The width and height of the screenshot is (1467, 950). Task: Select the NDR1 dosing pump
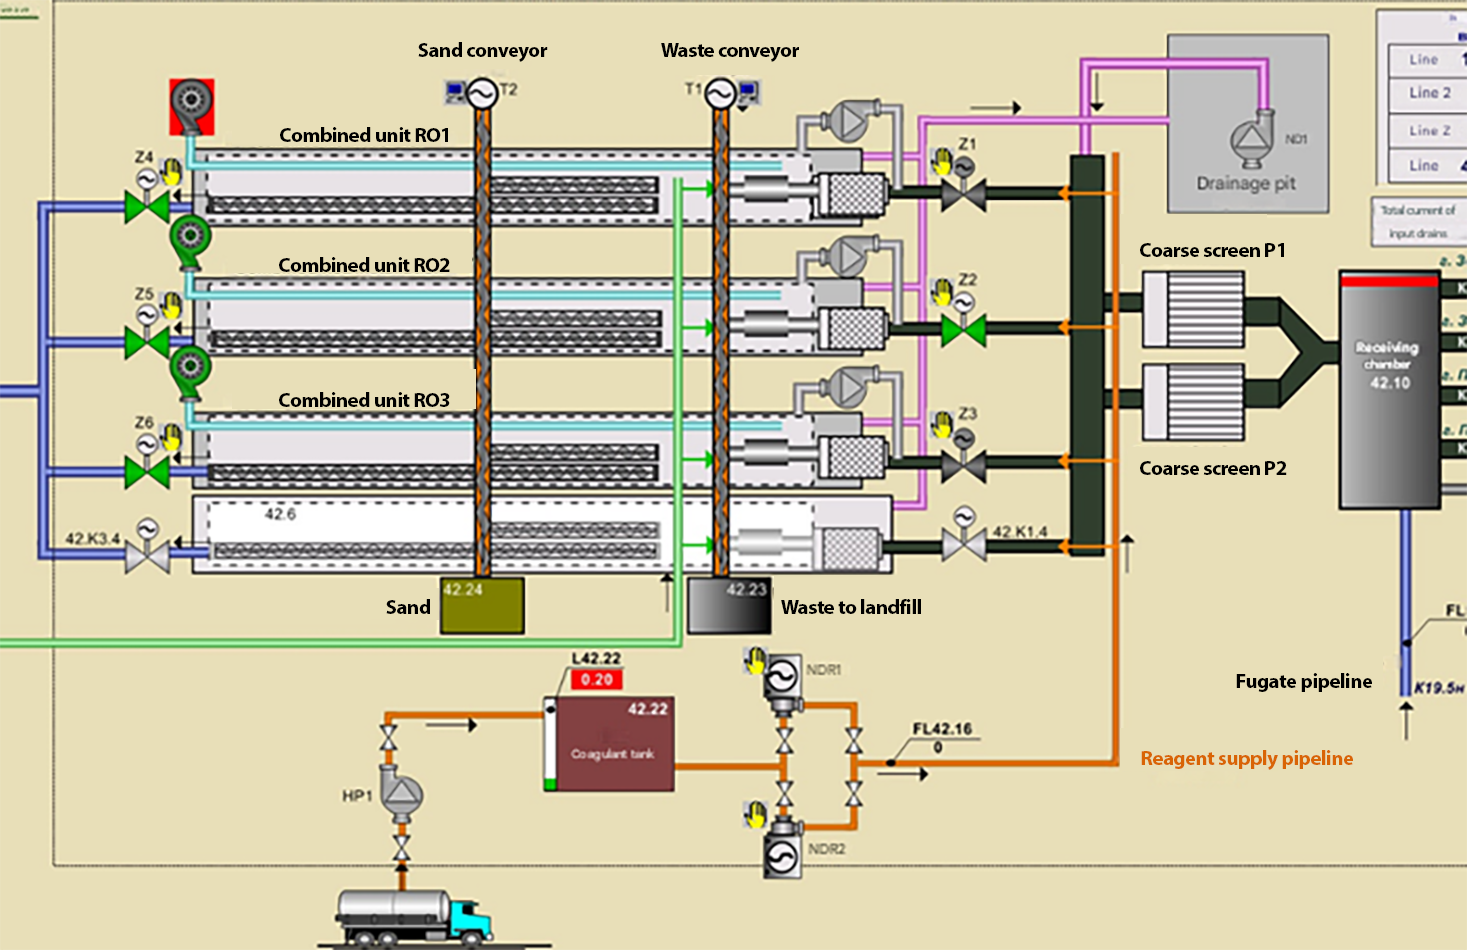[x=781, y=678]
